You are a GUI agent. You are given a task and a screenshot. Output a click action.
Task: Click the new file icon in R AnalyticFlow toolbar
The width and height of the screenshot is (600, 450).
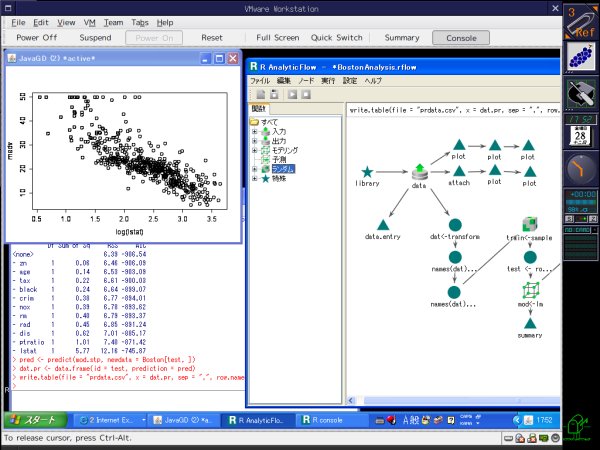tap(261, 94)
